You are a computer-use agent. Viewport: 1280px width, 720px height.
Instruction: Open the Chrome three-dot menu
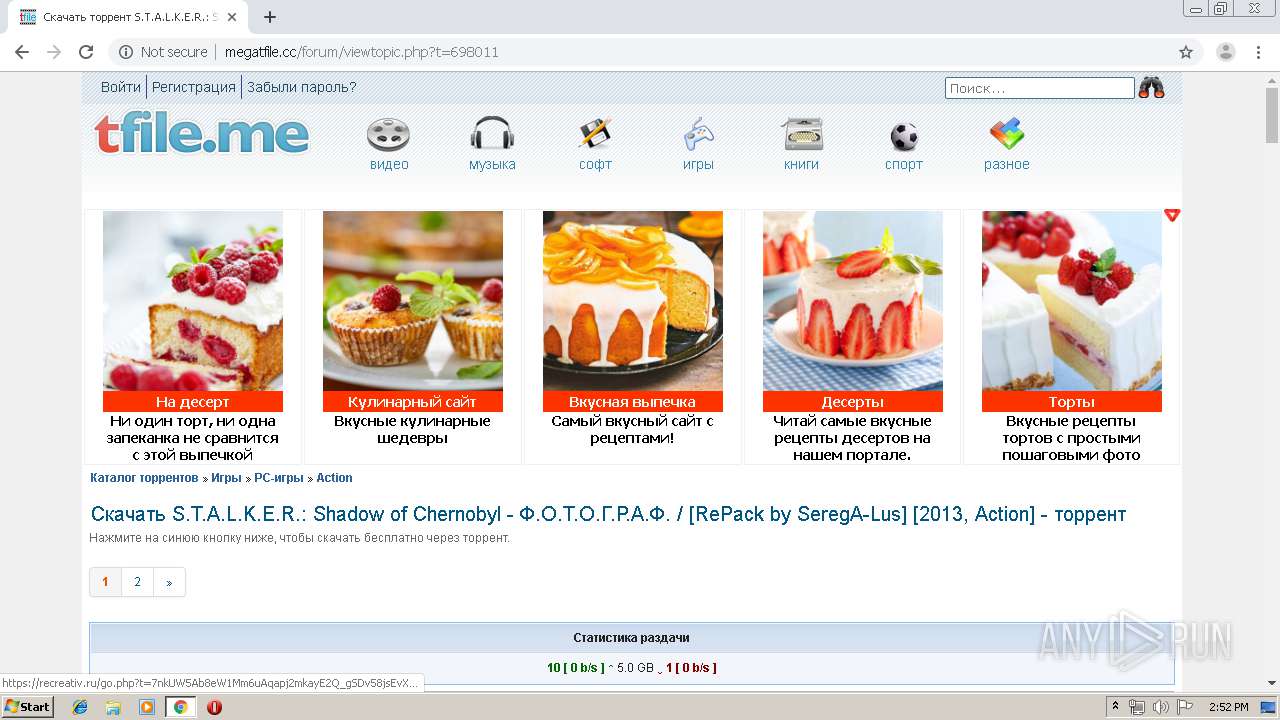(x=1258, y=52)
